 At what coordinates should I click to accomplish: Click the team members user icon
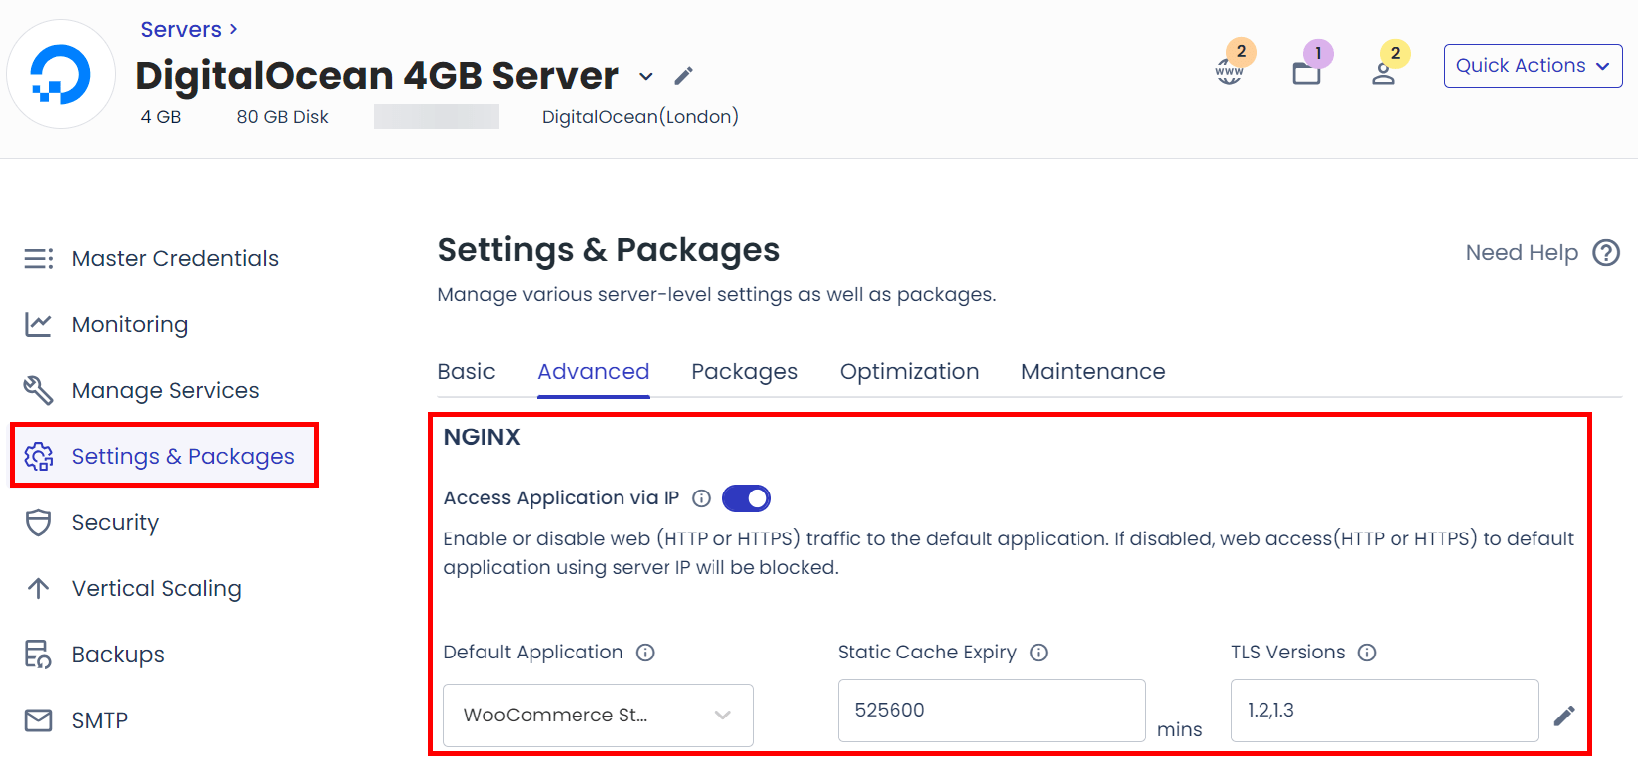[1383, 73]
